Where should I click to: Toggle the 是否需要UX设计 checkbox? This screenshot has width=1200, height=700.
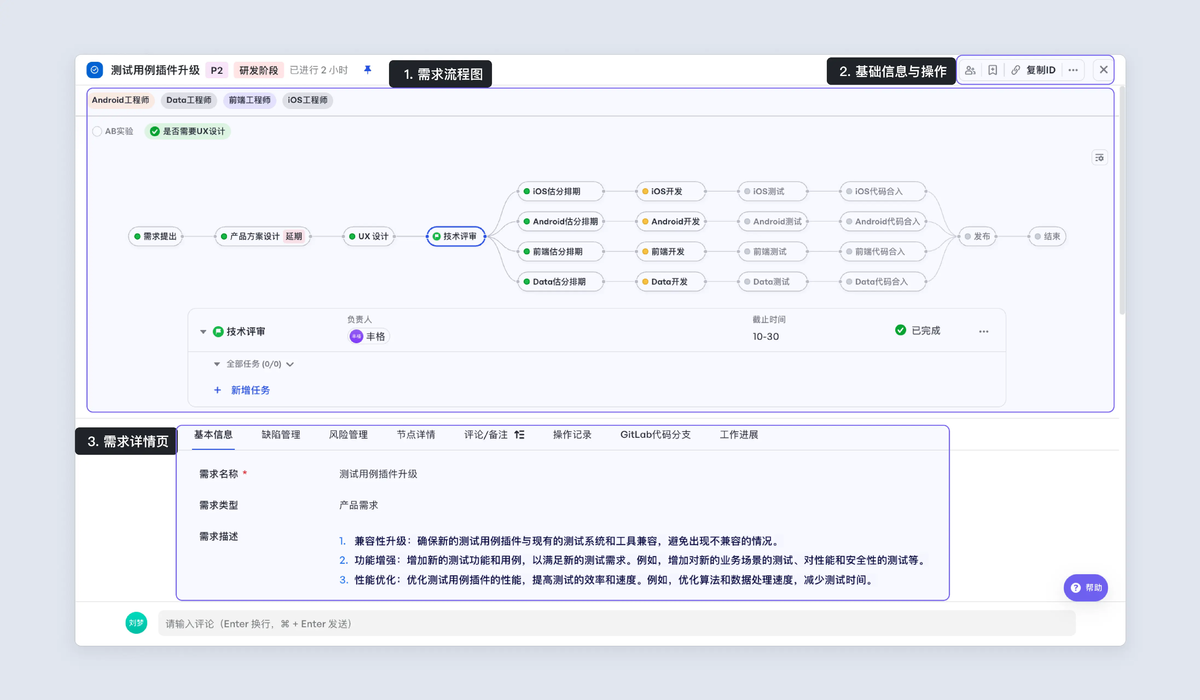coord(154,131)
